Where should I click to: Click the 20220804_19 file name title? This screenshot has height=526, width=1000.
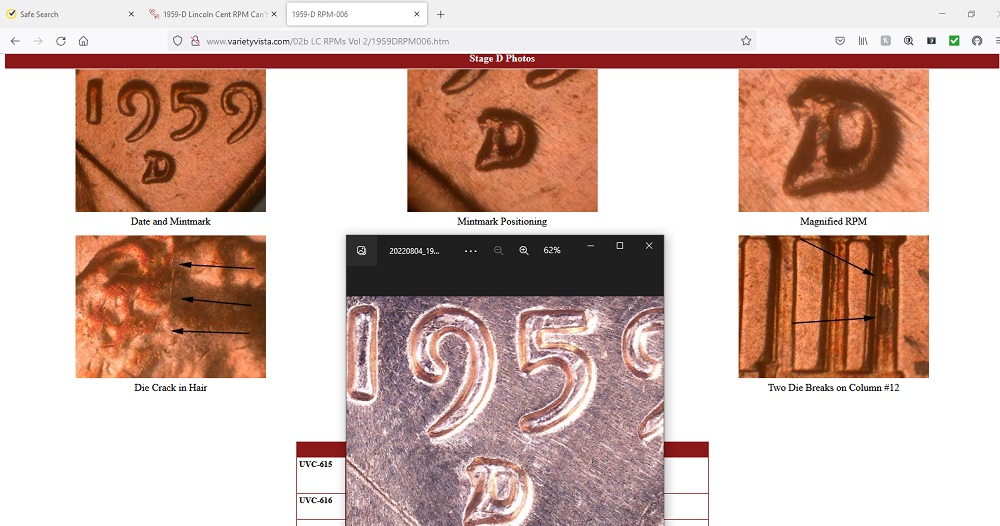pyautogui.click(x=415, y=251)
